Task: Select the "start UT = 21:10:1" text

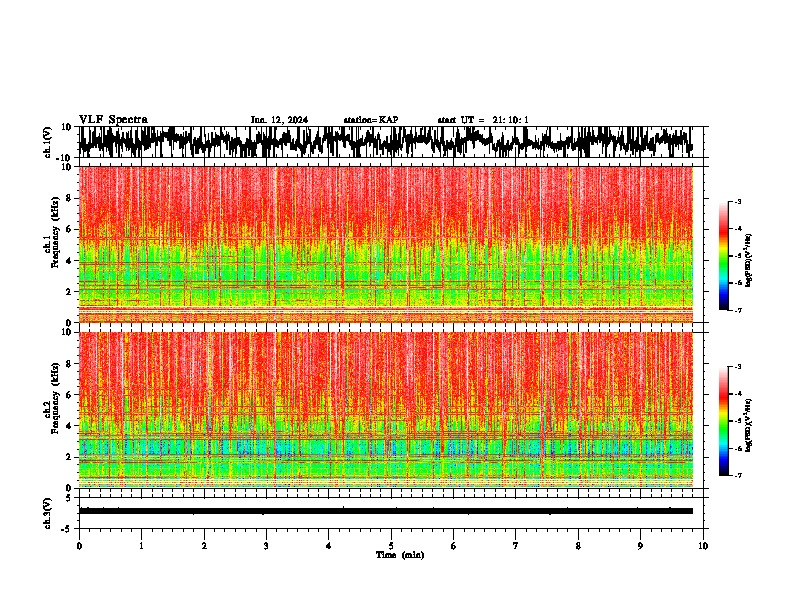Action: 483,120
